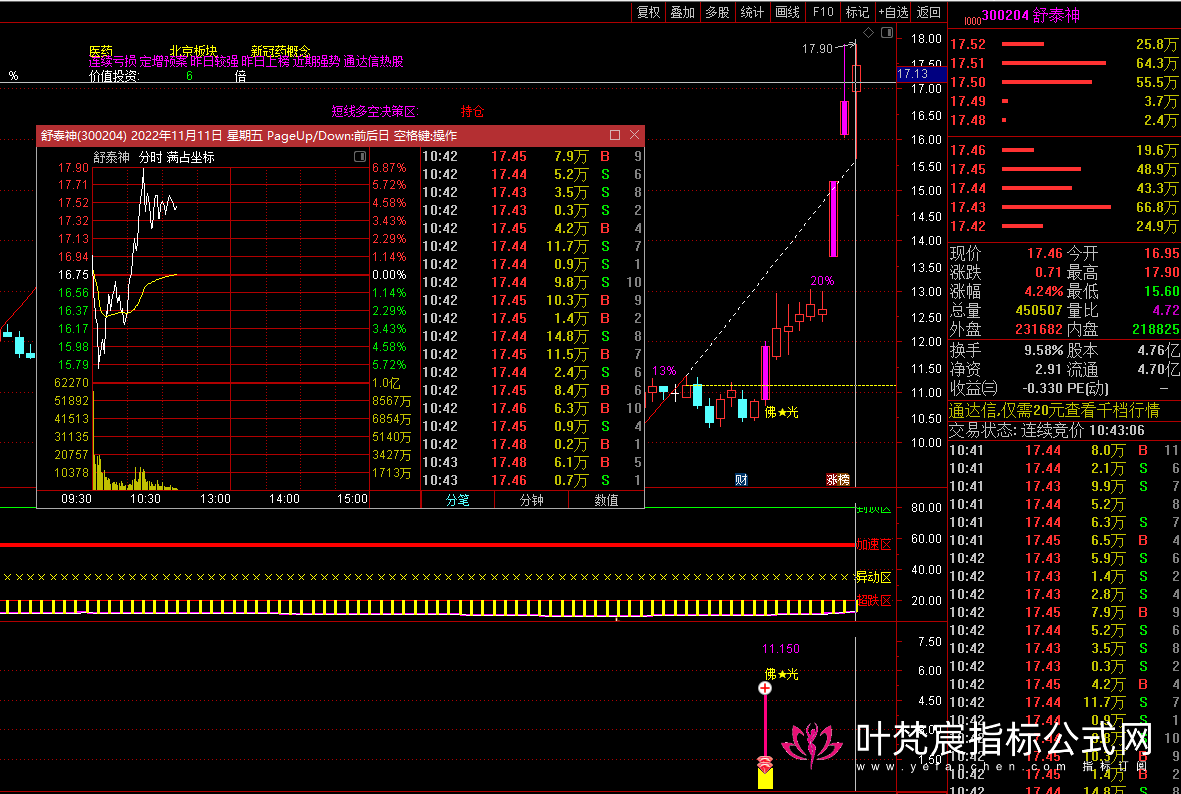Select sell order row 17.50 55.5万
The height and width of the screenshot is (794, 1181).
1064,82
